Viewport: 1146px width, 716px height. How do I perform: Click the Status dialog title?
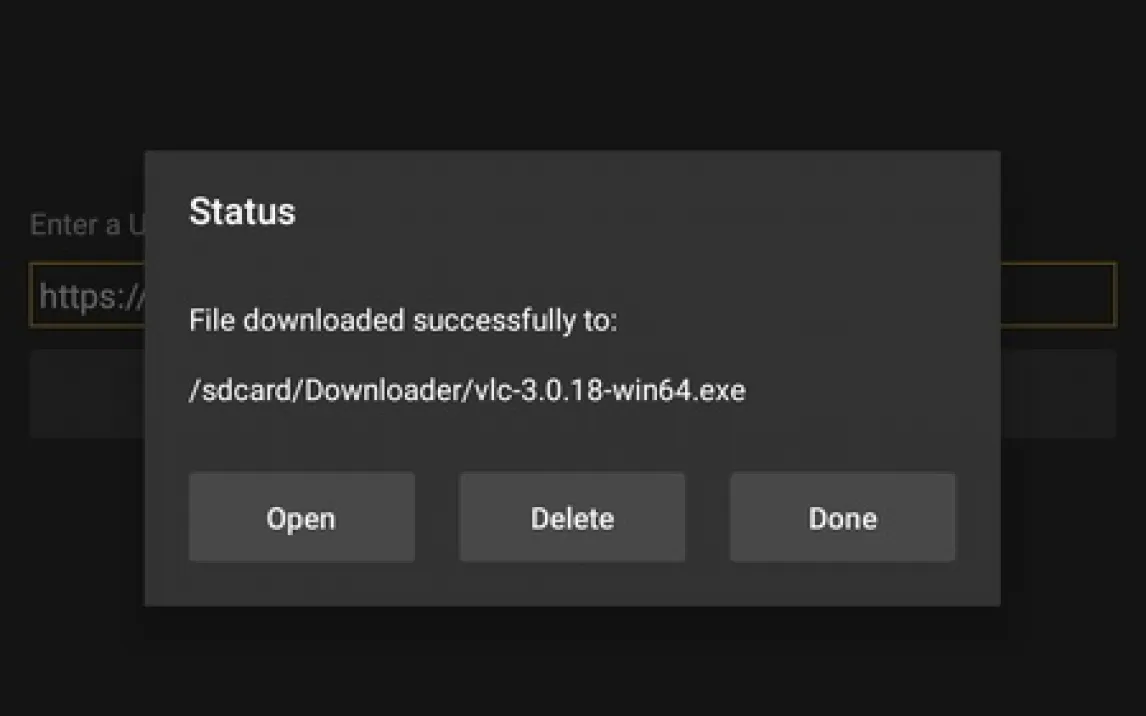[242, 212]
